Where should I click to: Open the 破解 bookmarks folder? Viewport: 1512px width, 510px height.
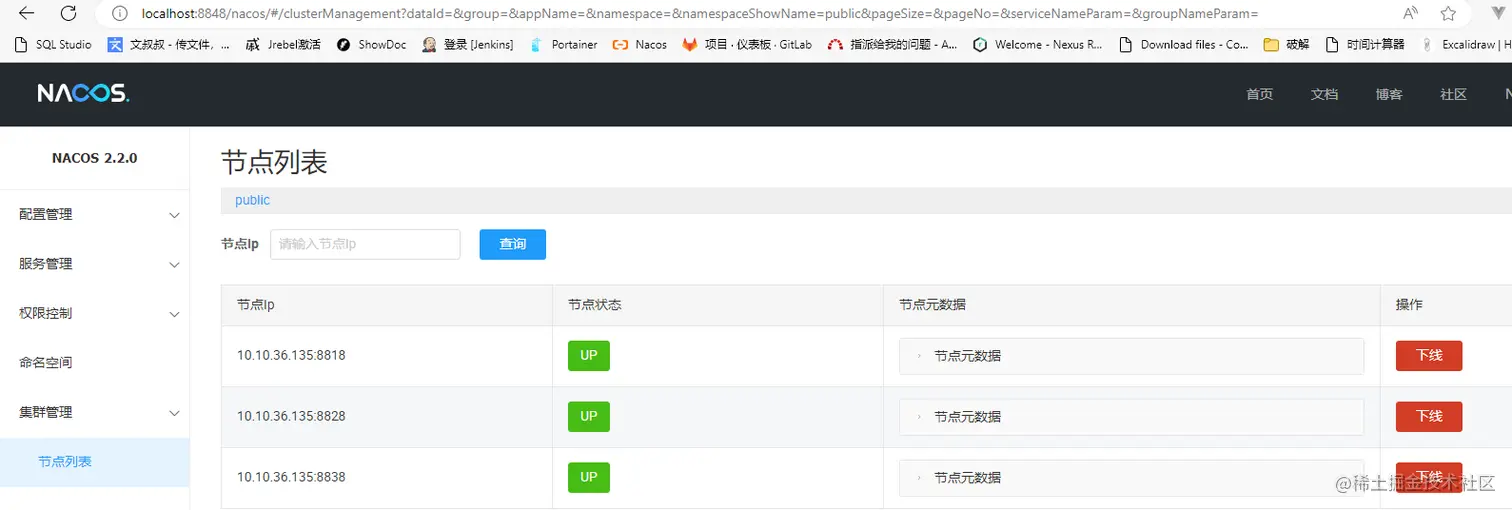(x=1287, y=45)
